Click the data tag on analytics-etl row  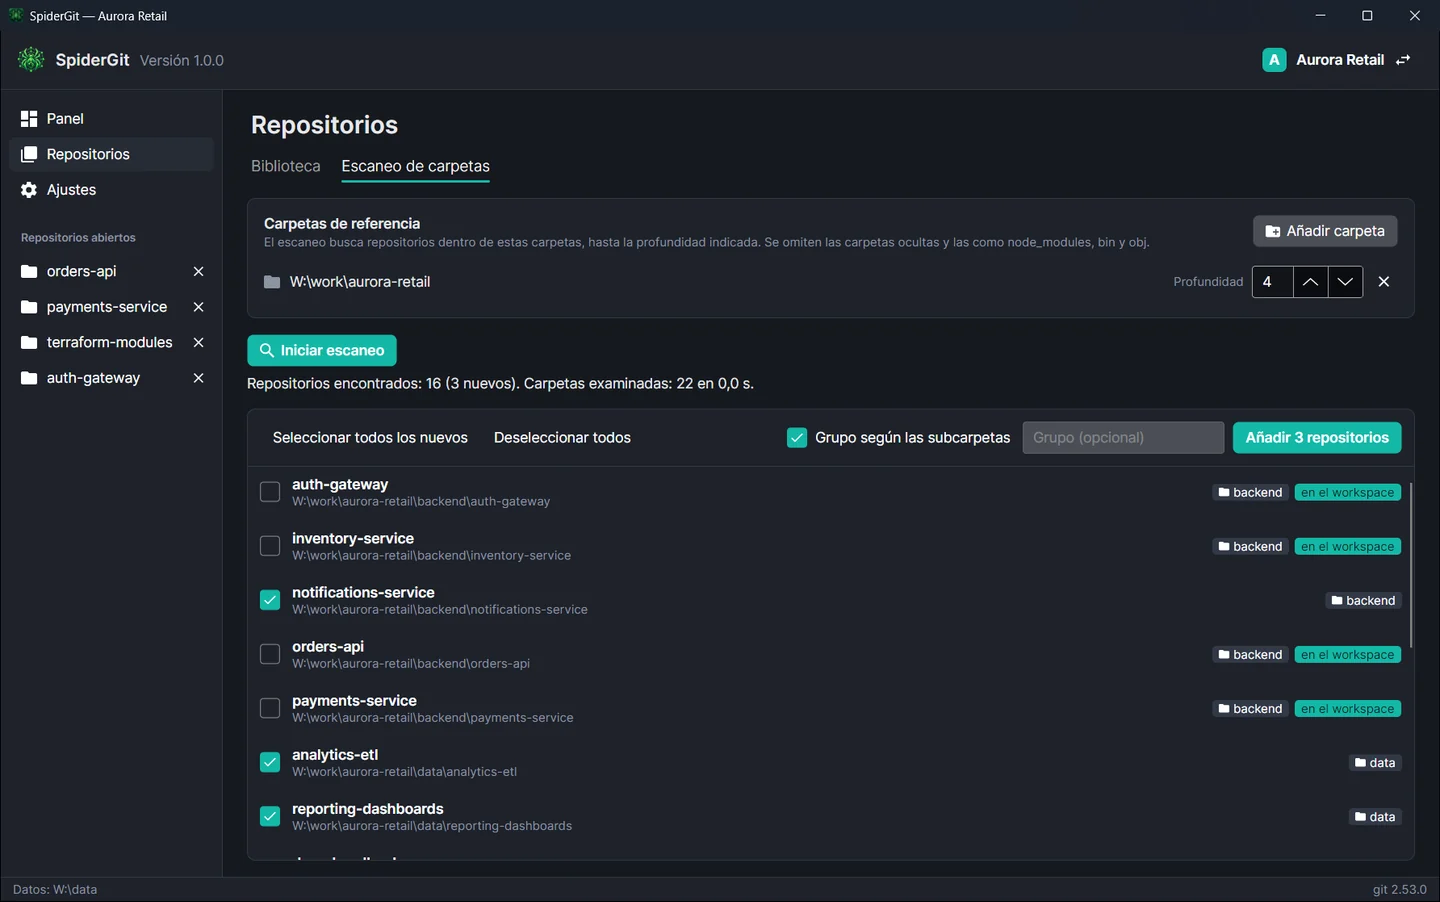pyautogui.click(x=1375, y=763)
